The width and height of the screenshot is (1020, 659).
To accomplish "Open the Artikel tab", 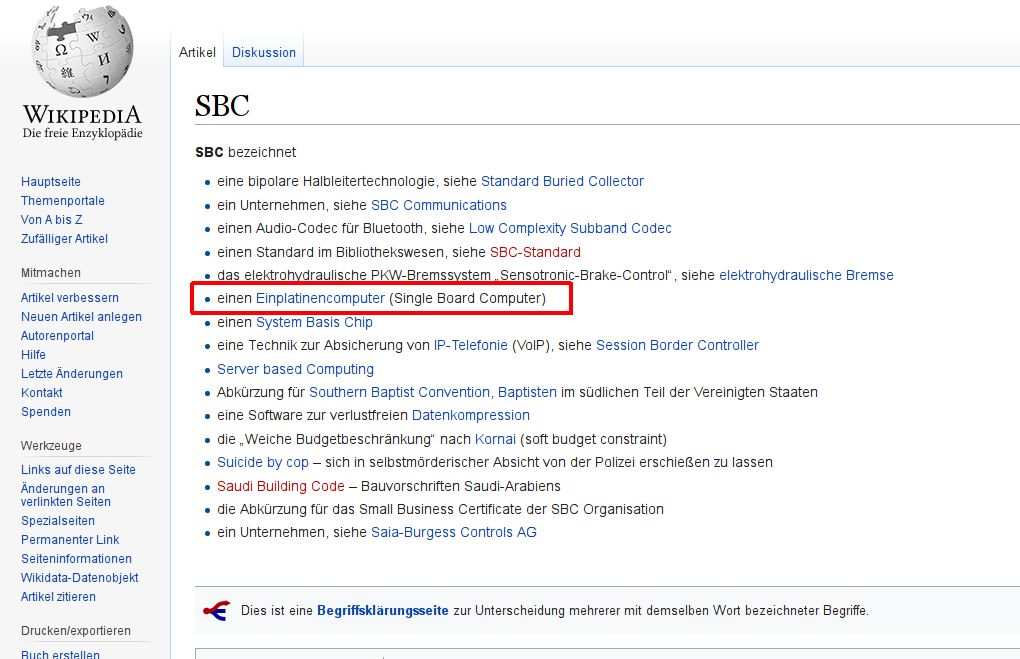I will (197, 52).
